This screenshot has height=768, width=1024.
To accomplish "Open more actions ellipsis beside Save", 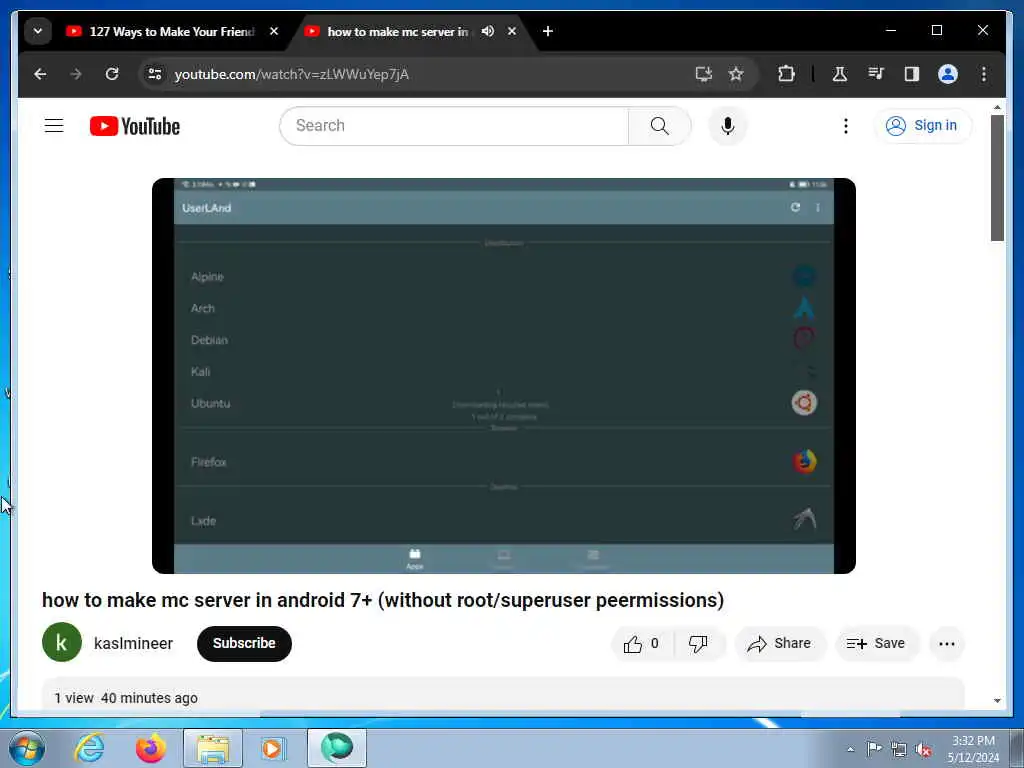I will coord(947,644).
